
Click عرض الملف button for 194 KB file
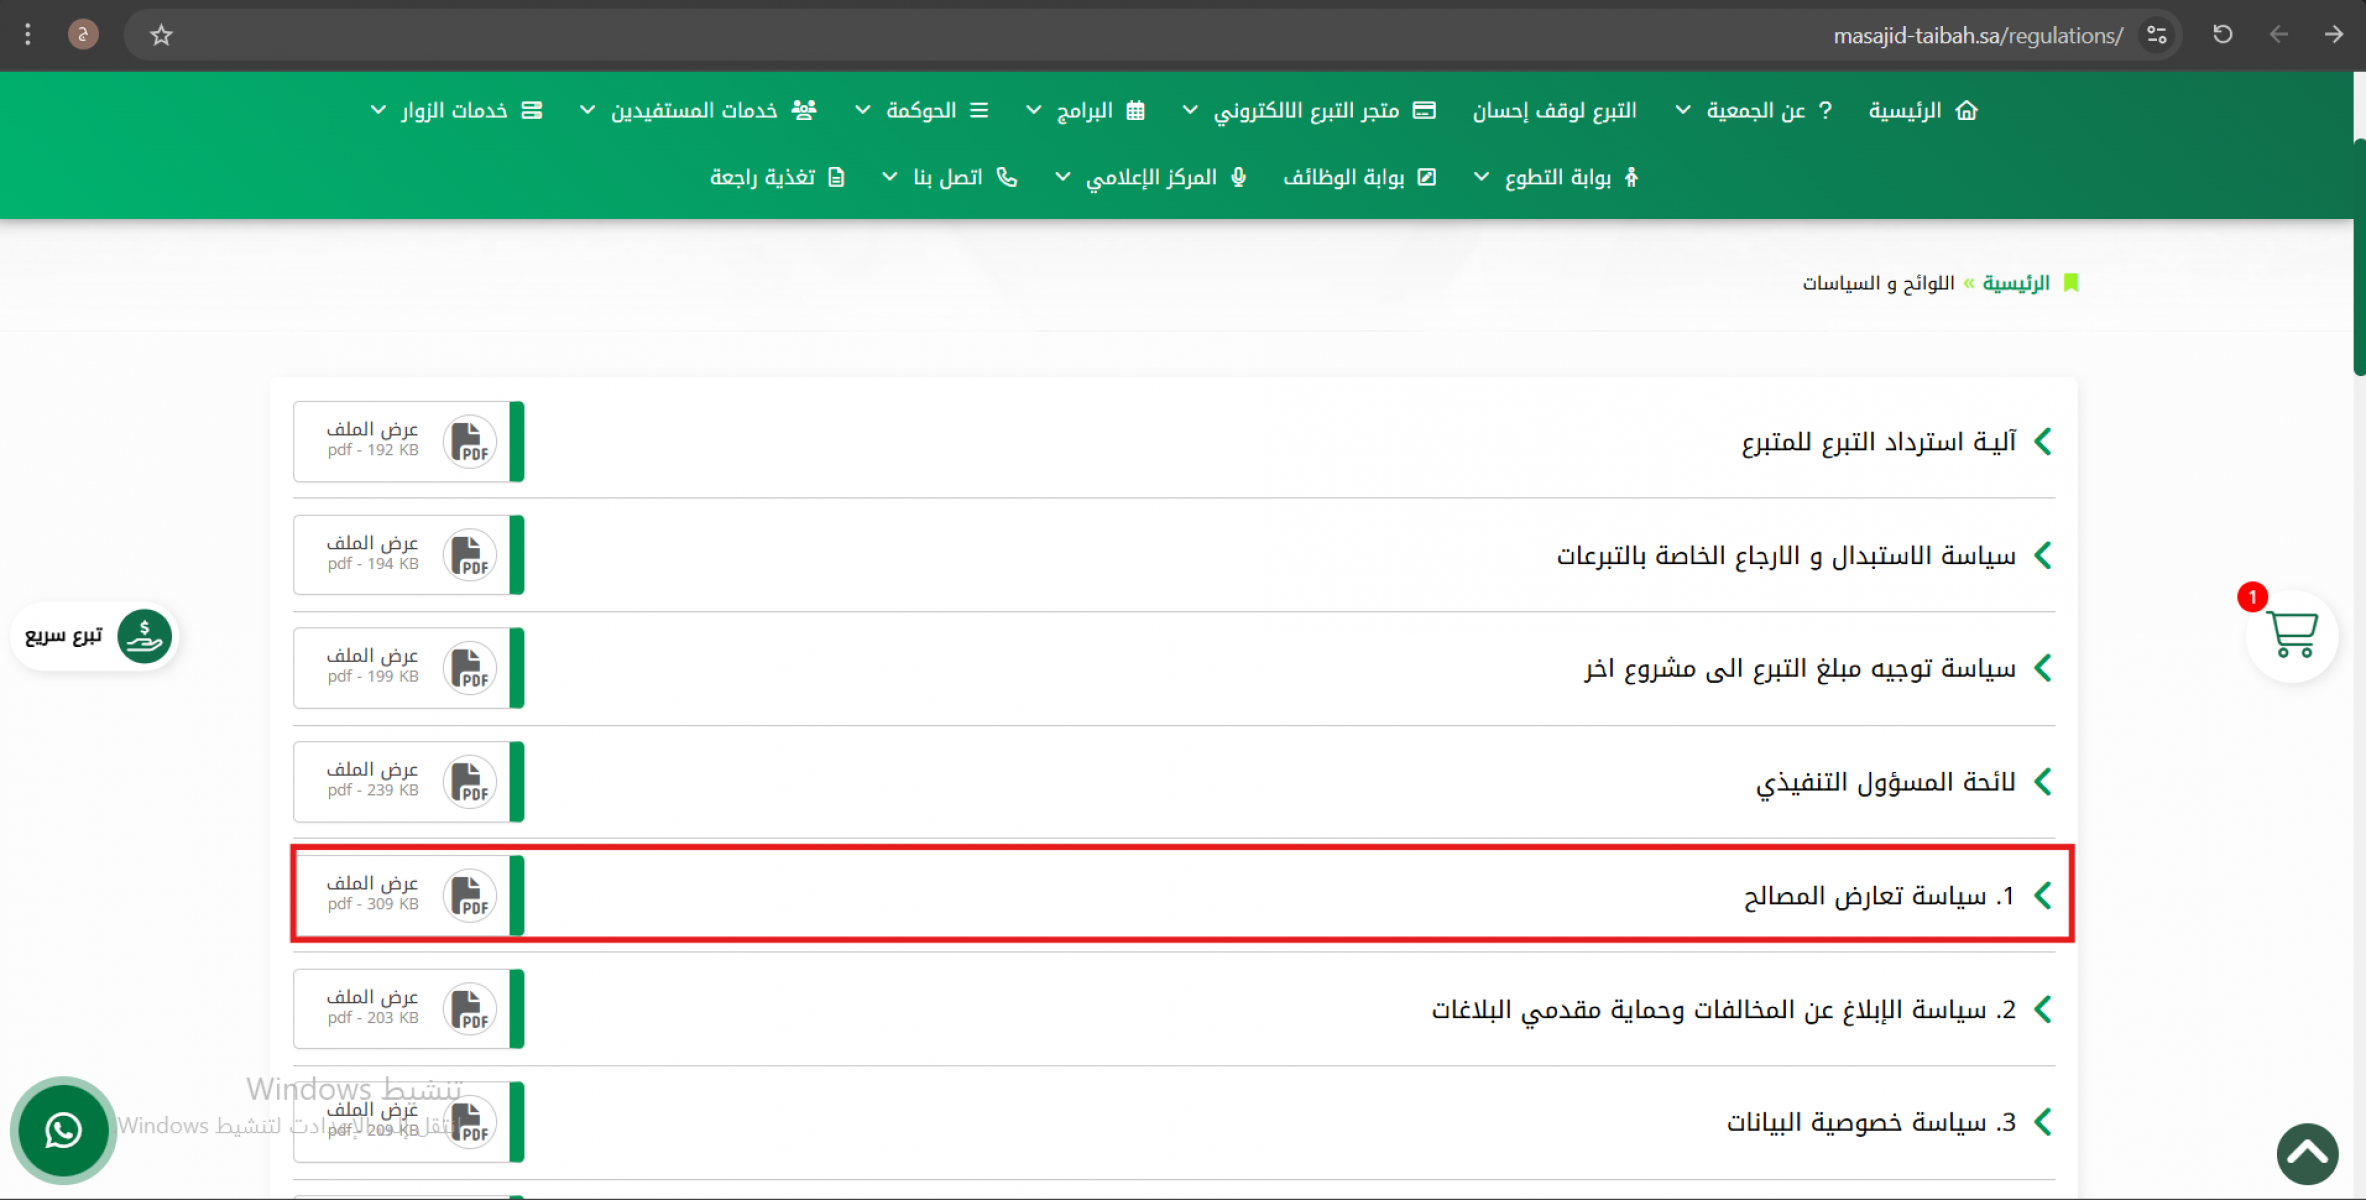[x=372, y=543]
